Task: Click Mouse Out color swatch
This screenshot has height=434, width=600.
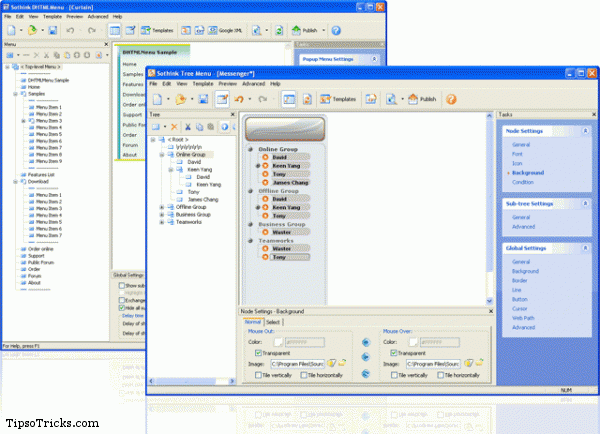Action: [x=278, y=342]
